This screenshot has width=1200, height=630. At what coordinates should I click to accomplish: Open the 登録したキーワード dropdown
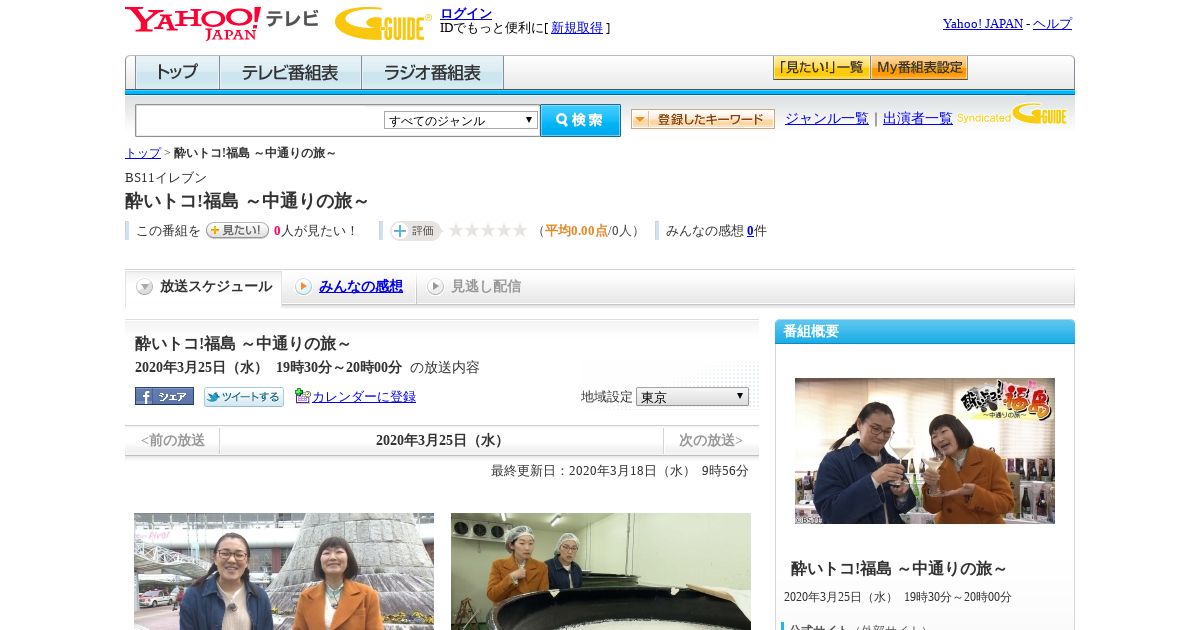click(x=703, y=119)
